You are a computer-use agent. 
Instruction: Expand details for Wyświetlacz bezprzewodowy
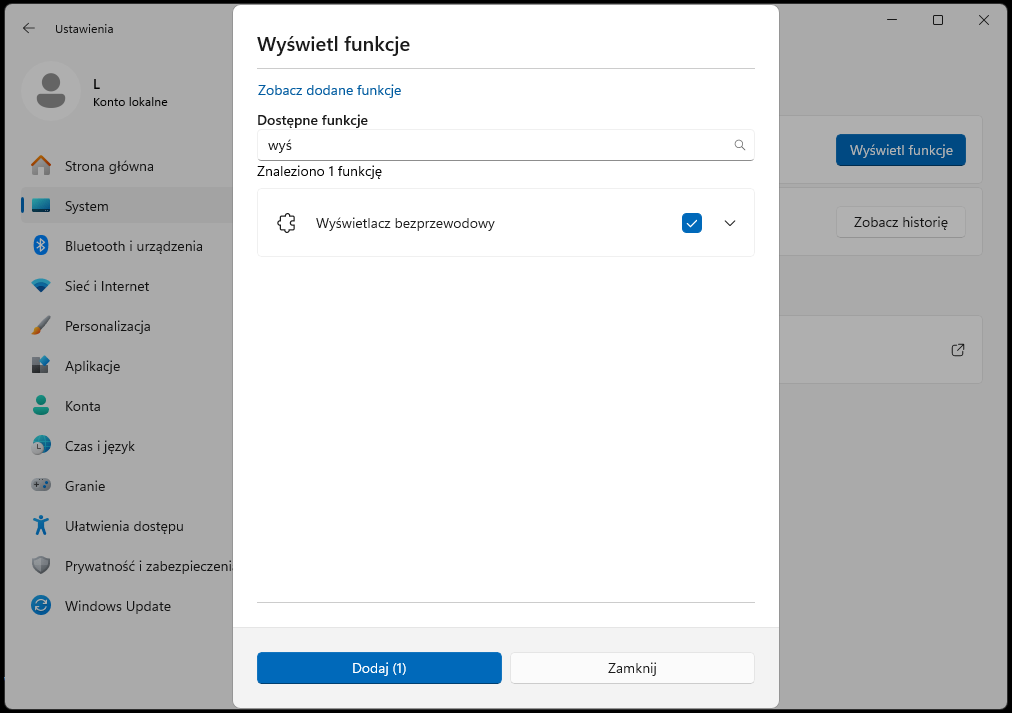[730, 223]
